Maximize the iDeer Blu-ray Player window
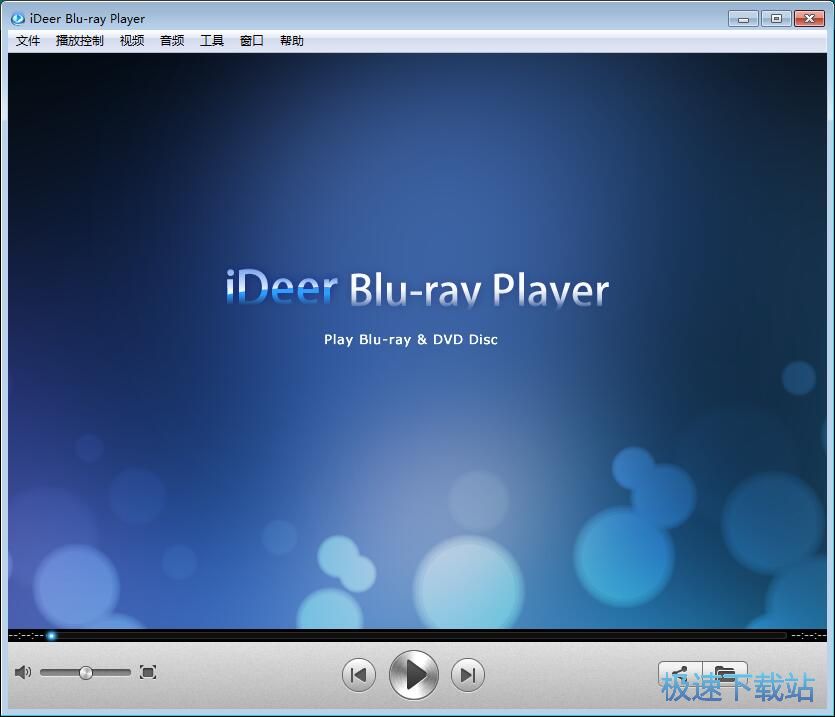The image size is (835, 717). click(776, 19)
